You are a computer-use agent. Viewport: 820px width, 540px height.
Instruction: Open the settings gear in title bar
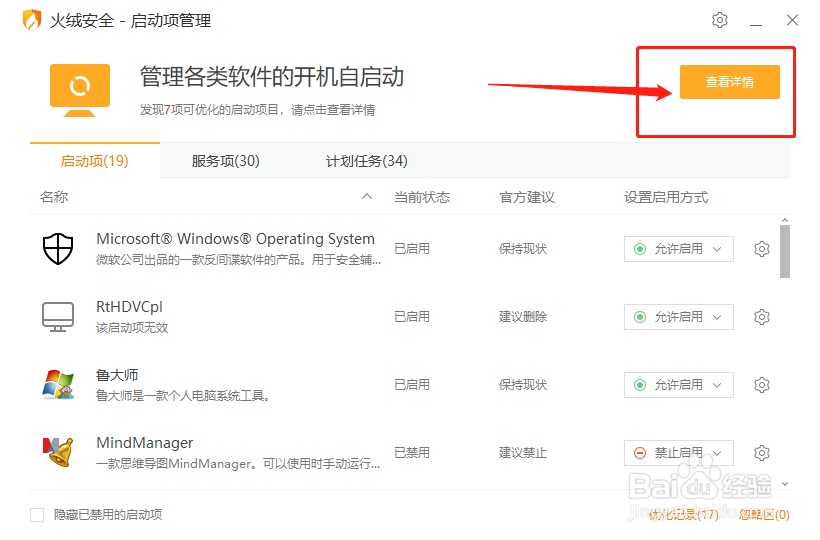pyautogui.click(x=720, y=20)
